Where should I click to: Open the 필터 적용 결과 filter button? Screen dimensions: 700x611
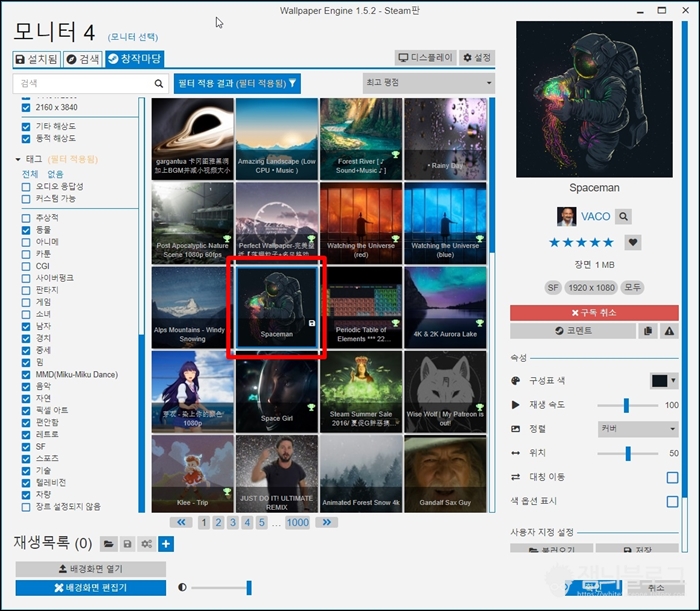[237, 83]
